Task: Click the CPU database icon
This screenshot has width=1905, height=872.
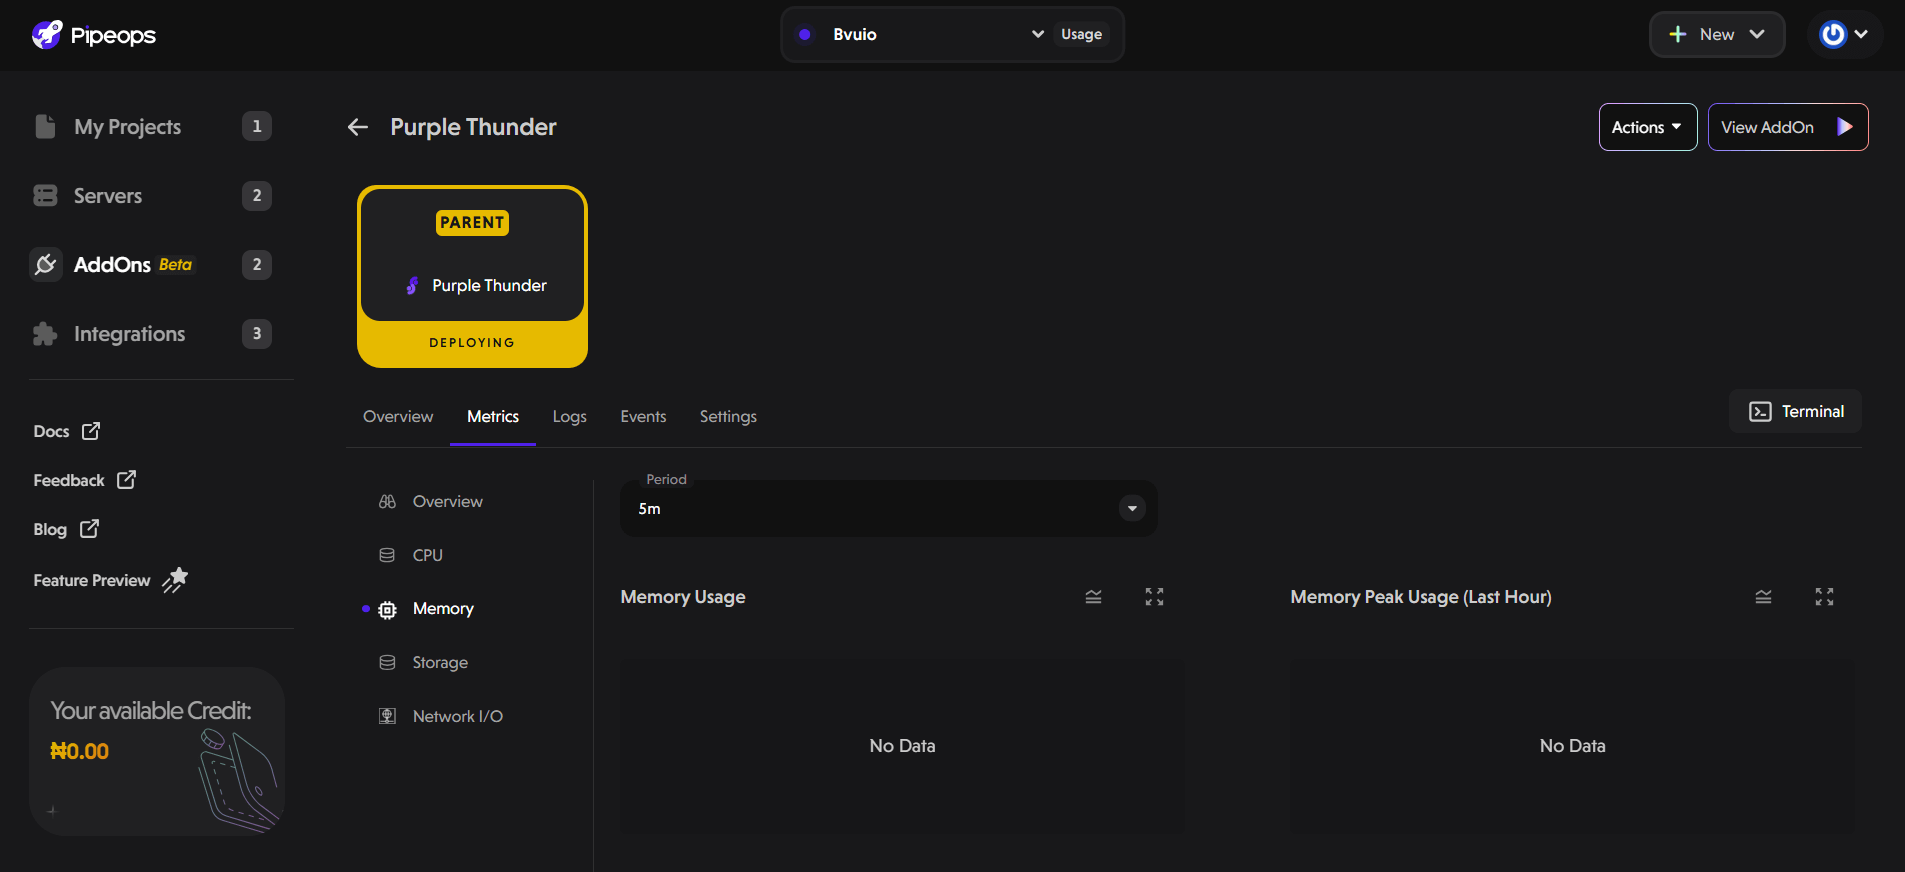Action: tap(387, 555)
